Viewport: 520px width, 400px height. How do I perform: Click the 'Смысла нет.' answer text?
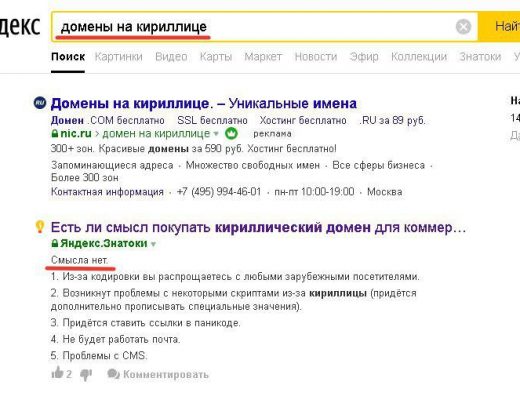point(80,260)
